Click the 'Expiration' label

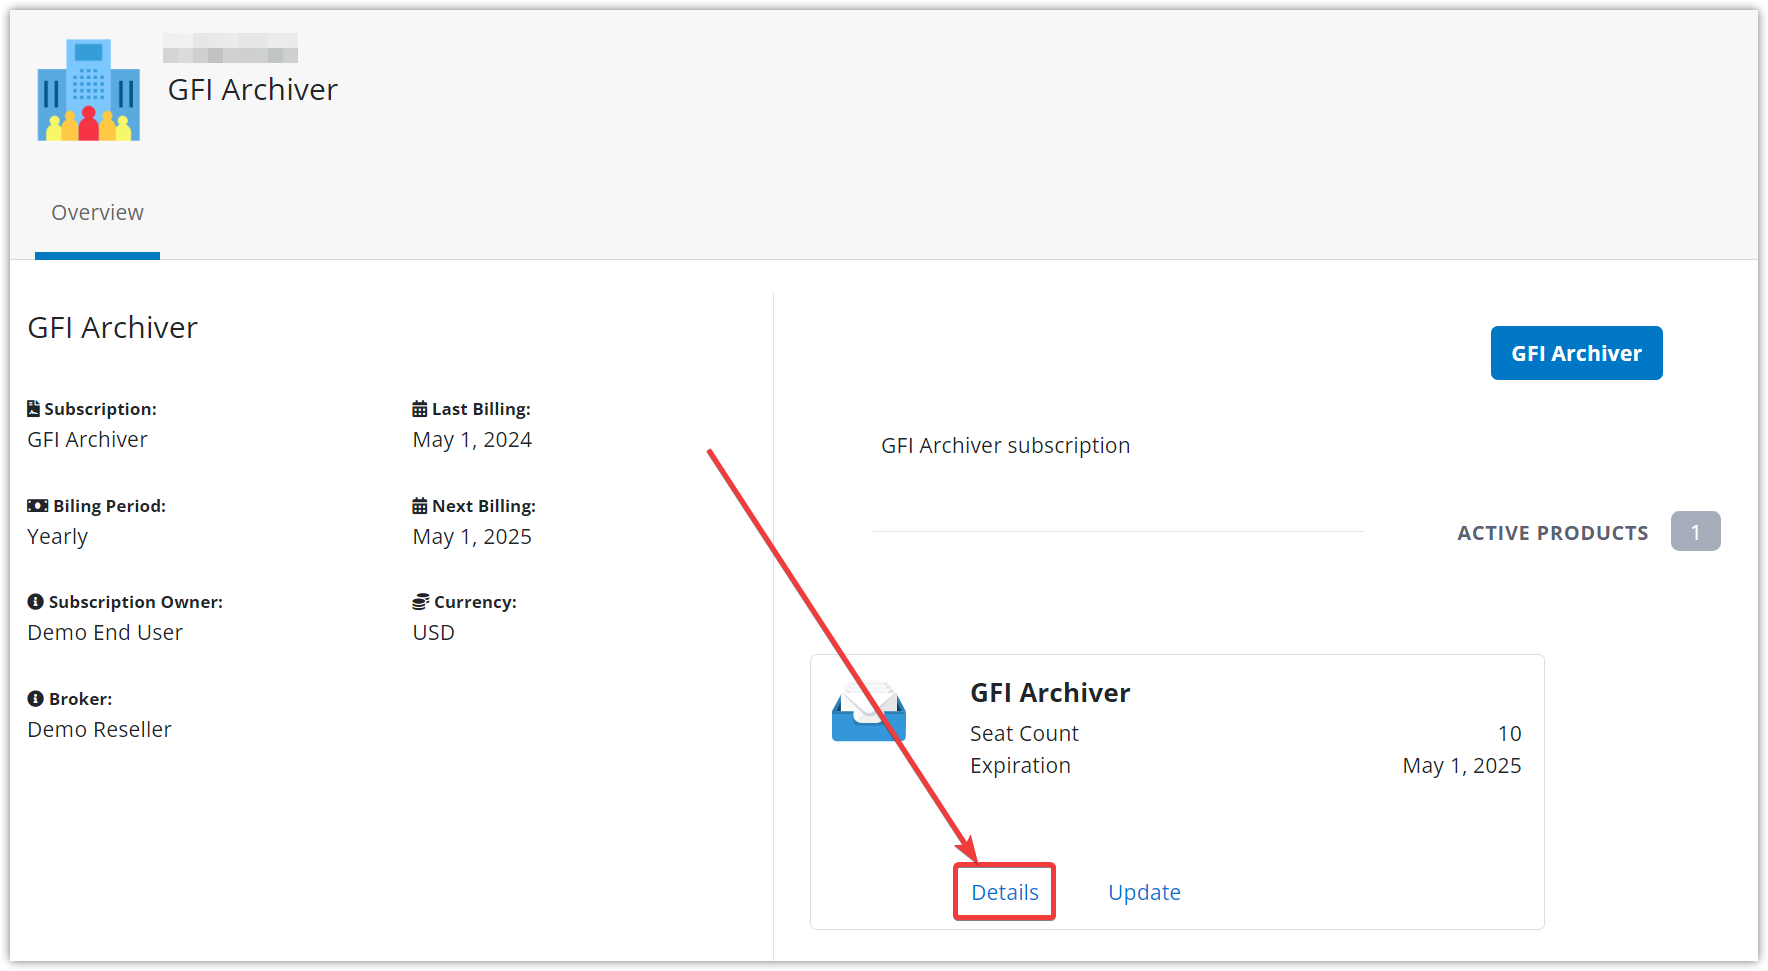[1020, 766]
